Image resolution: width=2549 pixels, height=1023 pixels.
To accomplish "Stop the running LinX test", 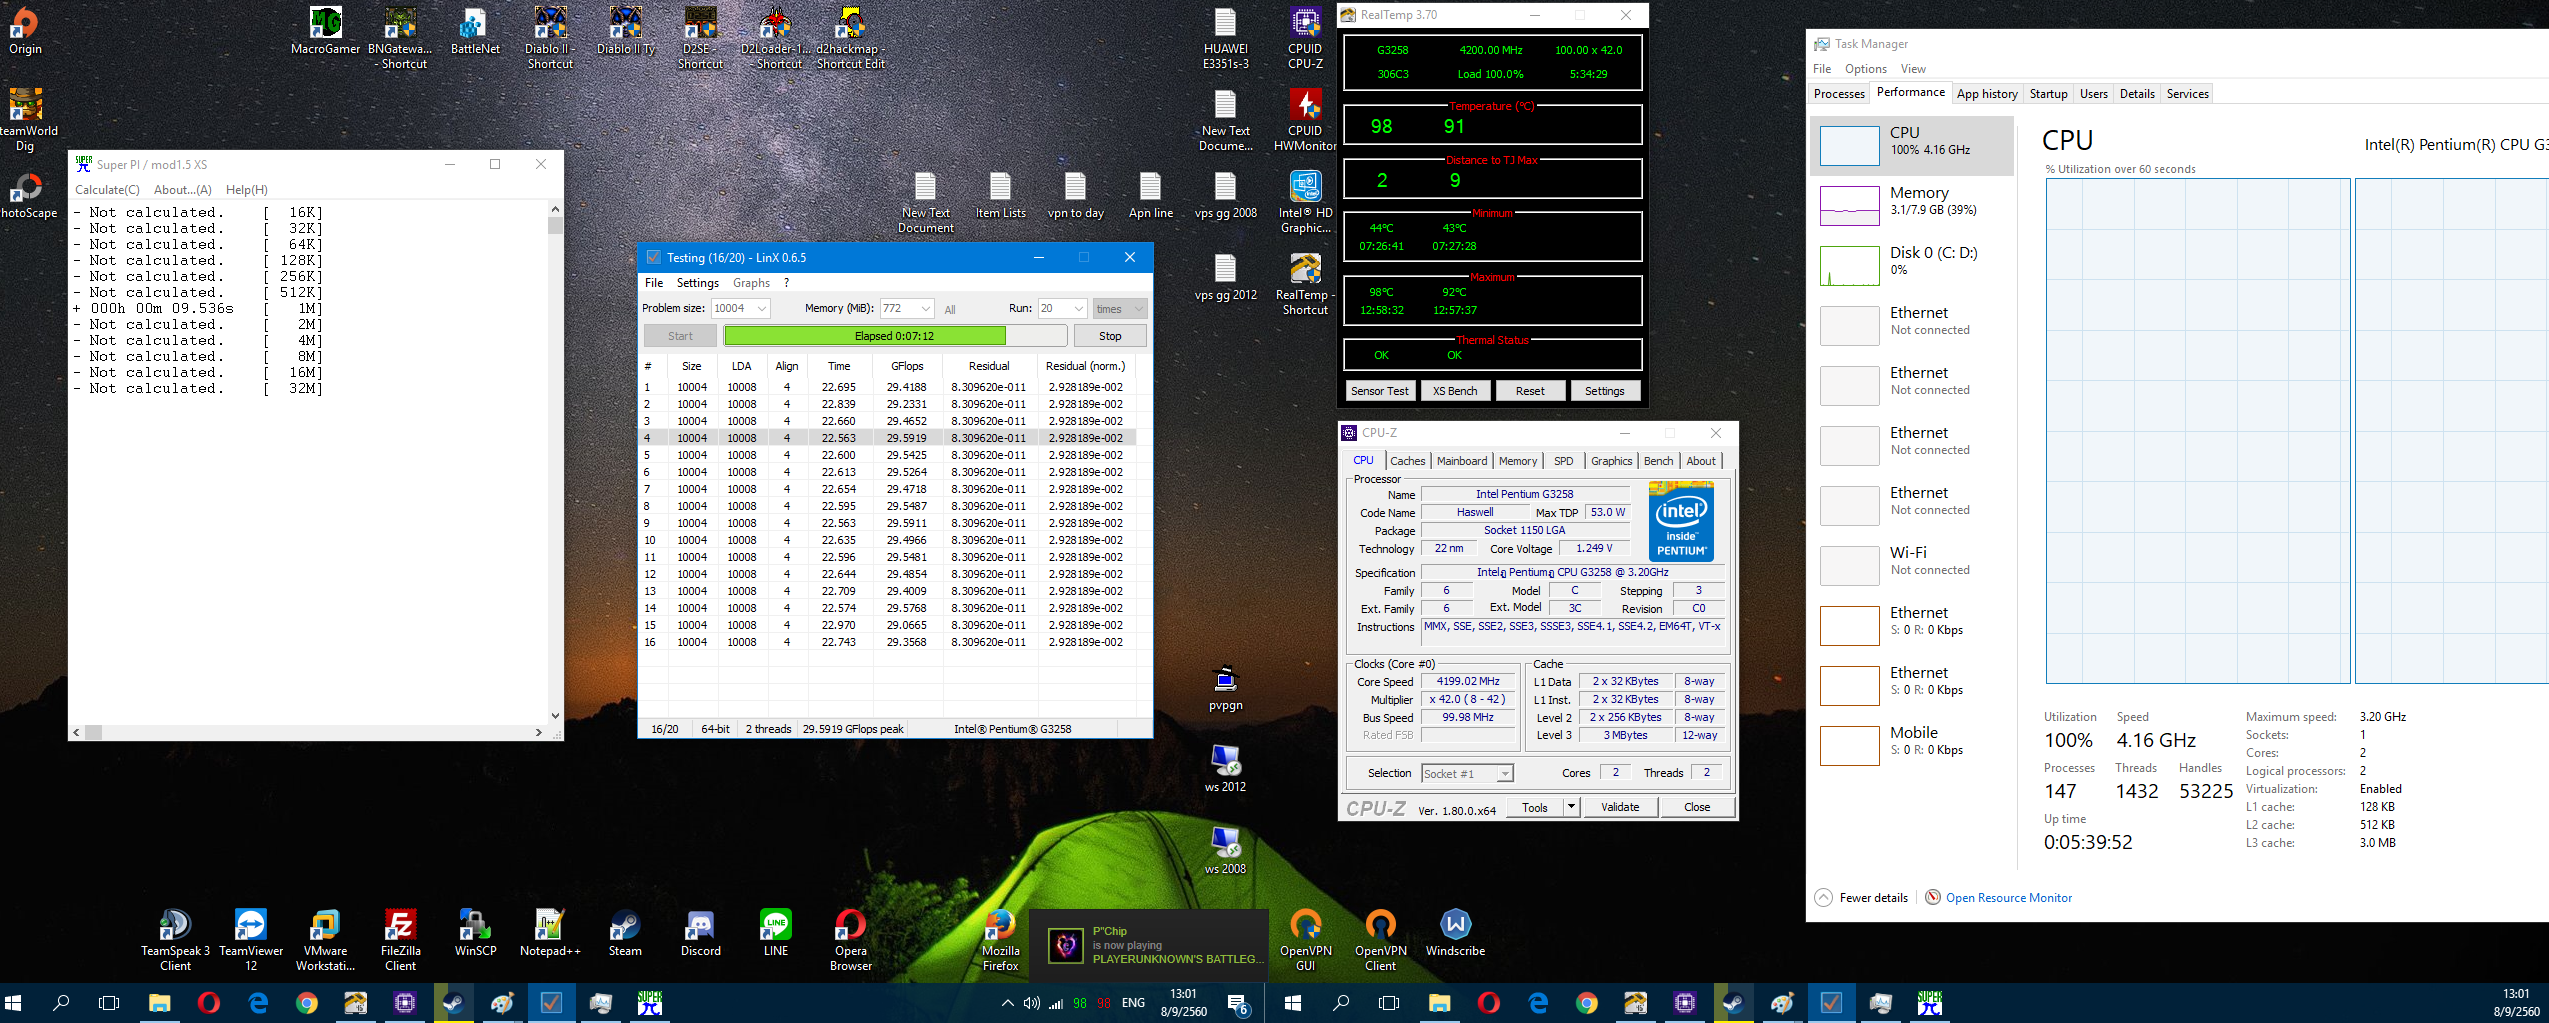I will 1109,336.
